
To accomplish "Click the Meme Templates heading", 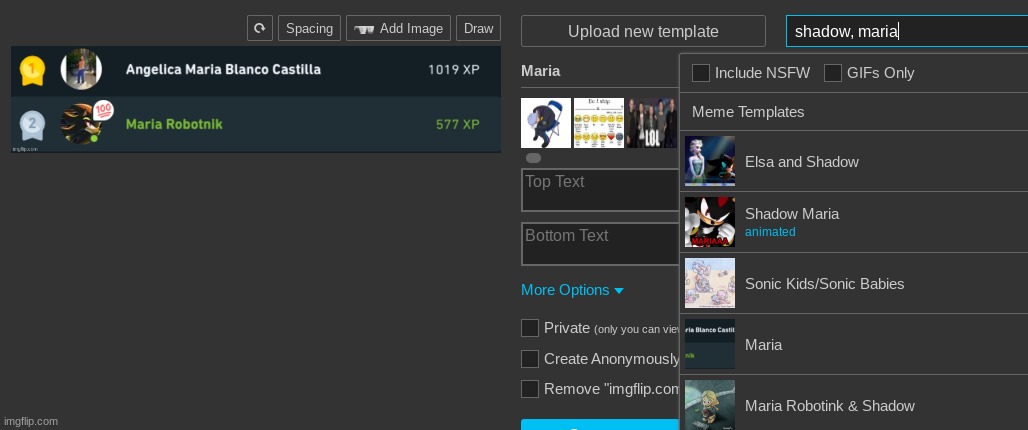I will pyautogui.click(x=748, y=111).
